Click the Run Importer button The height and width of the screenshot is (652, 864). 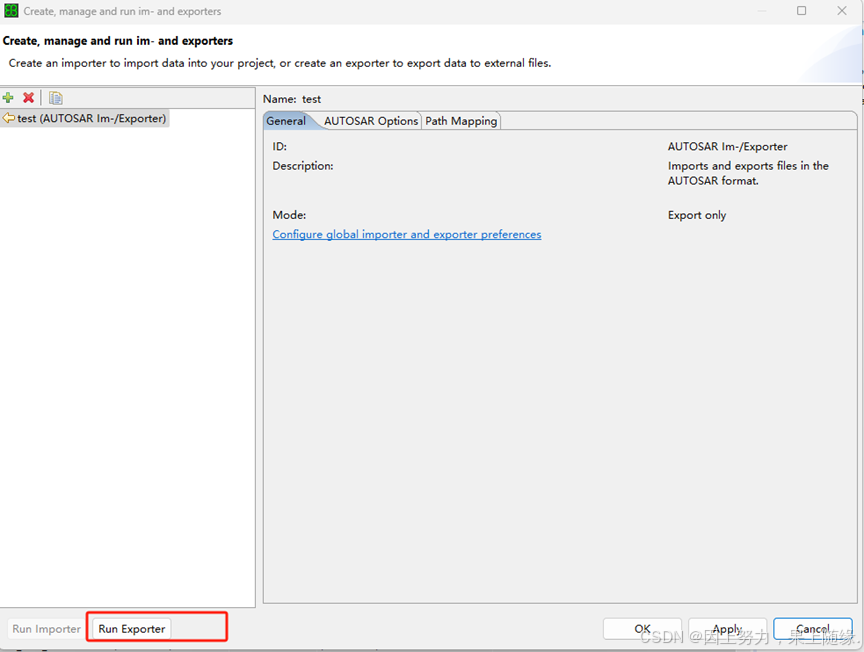[47, 629]
